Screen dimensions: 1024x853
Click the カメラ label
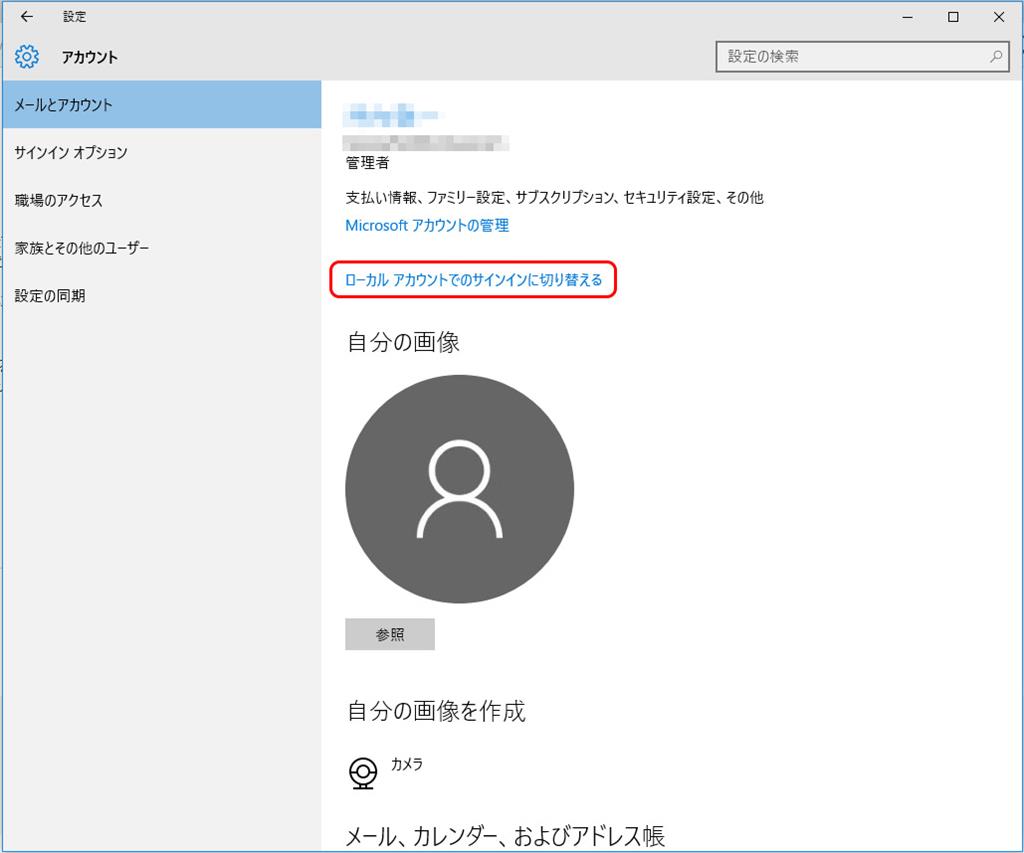407,764
